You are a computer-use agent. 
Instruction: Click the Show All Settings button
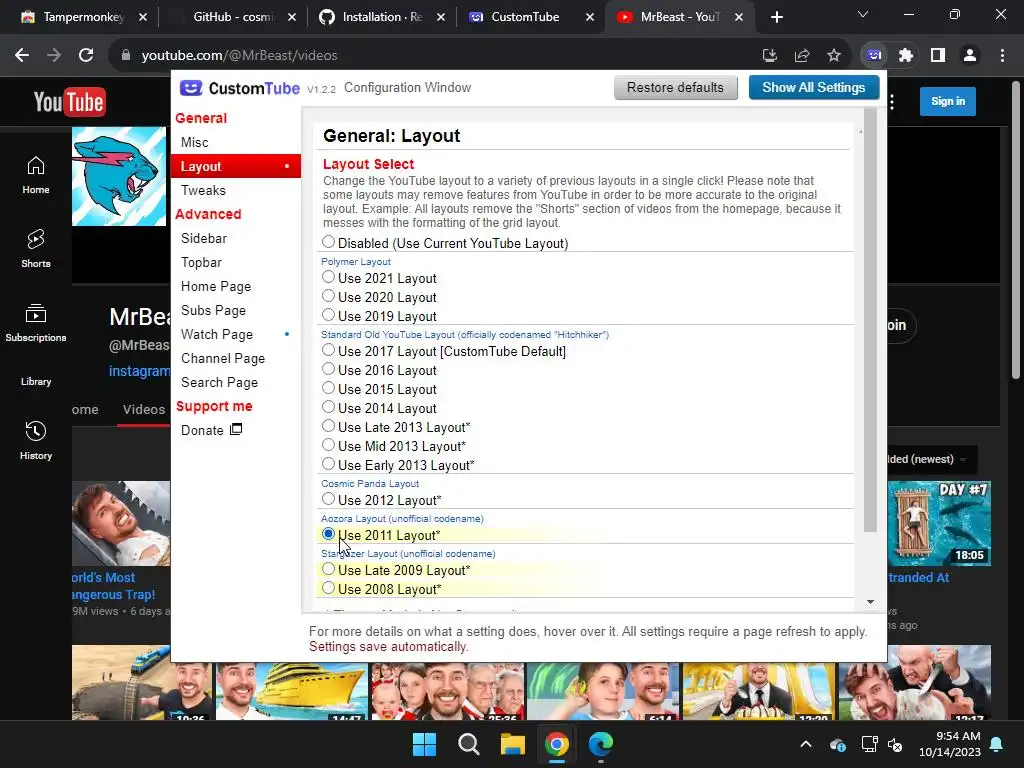tap(814, 88)
